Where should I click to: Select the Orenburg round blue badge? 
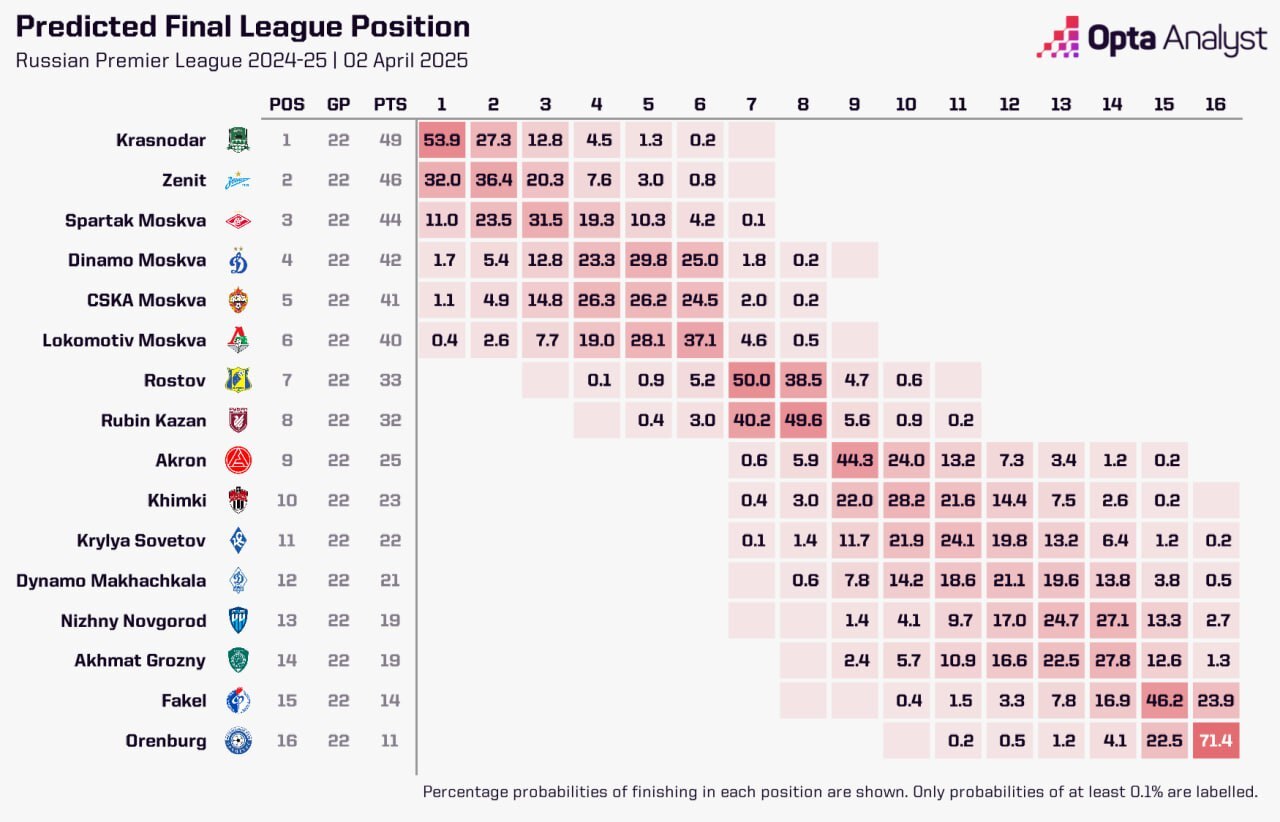point(238,741)
